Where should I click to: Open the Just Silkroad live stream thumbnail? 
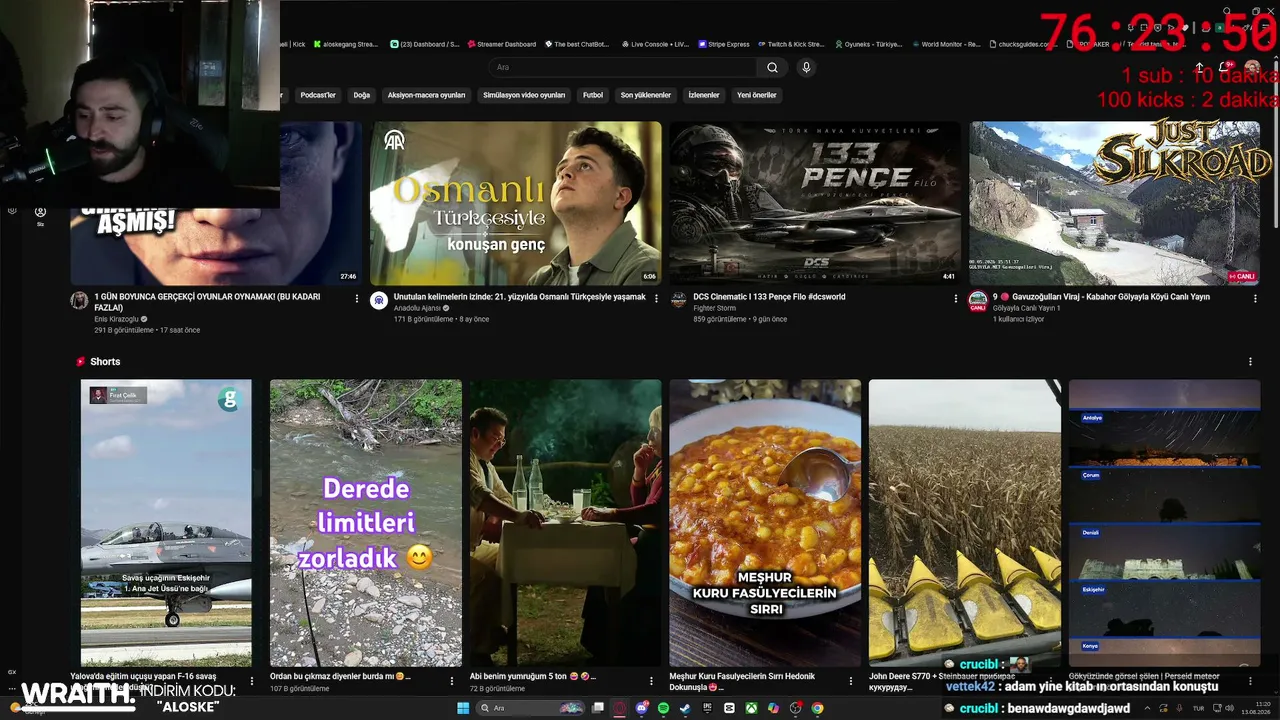[x=1114, y=203]
